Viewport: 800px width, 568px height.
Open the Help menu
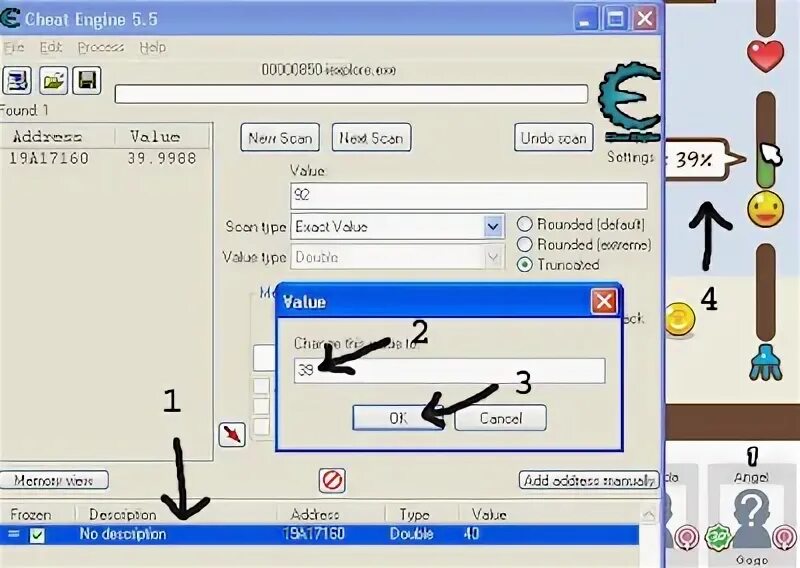pos(153,47)
